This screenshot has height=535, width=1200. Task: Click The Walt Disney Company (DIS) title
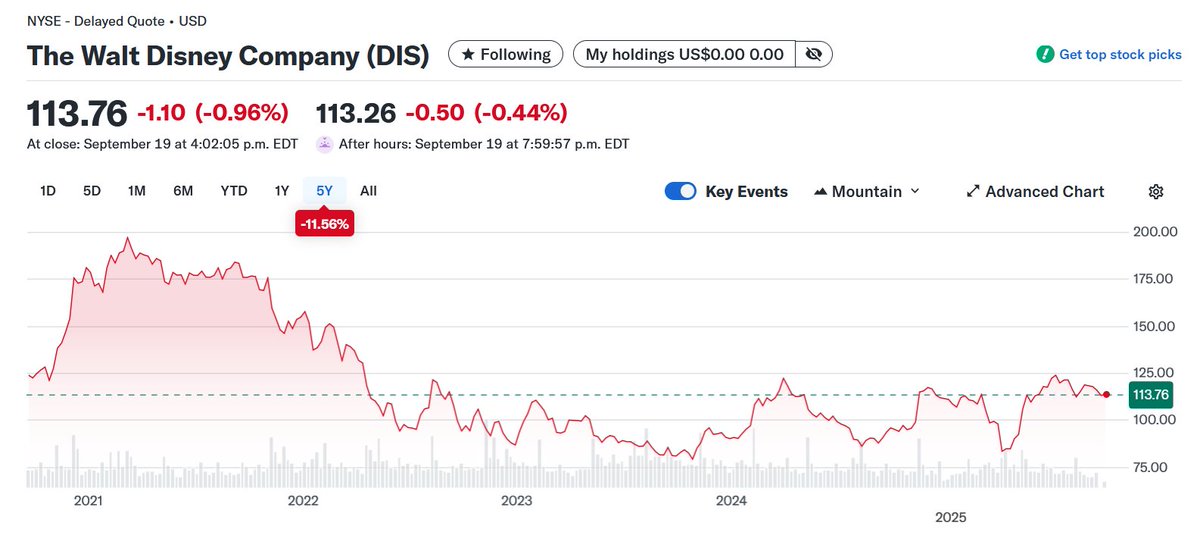228,55
